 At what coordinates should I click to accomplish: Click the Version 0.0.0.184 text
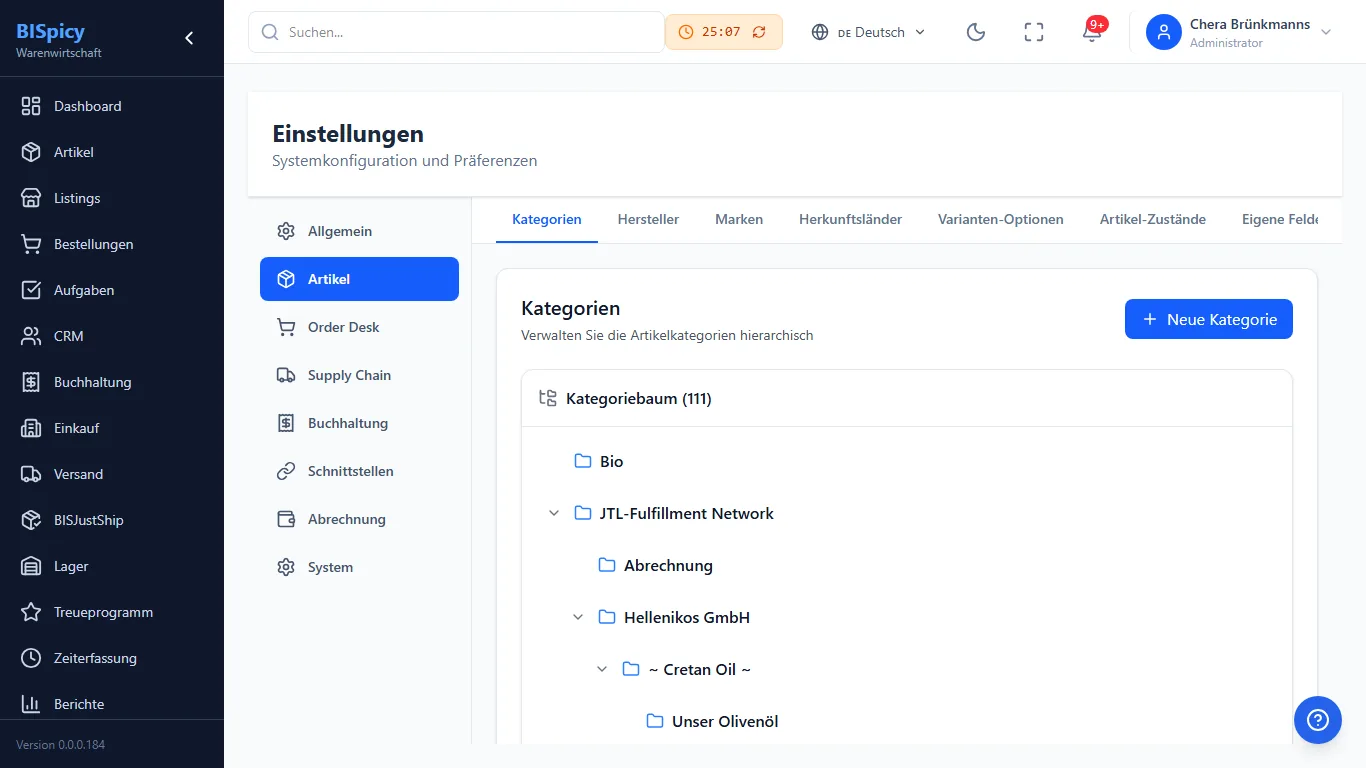pos(60,745)
